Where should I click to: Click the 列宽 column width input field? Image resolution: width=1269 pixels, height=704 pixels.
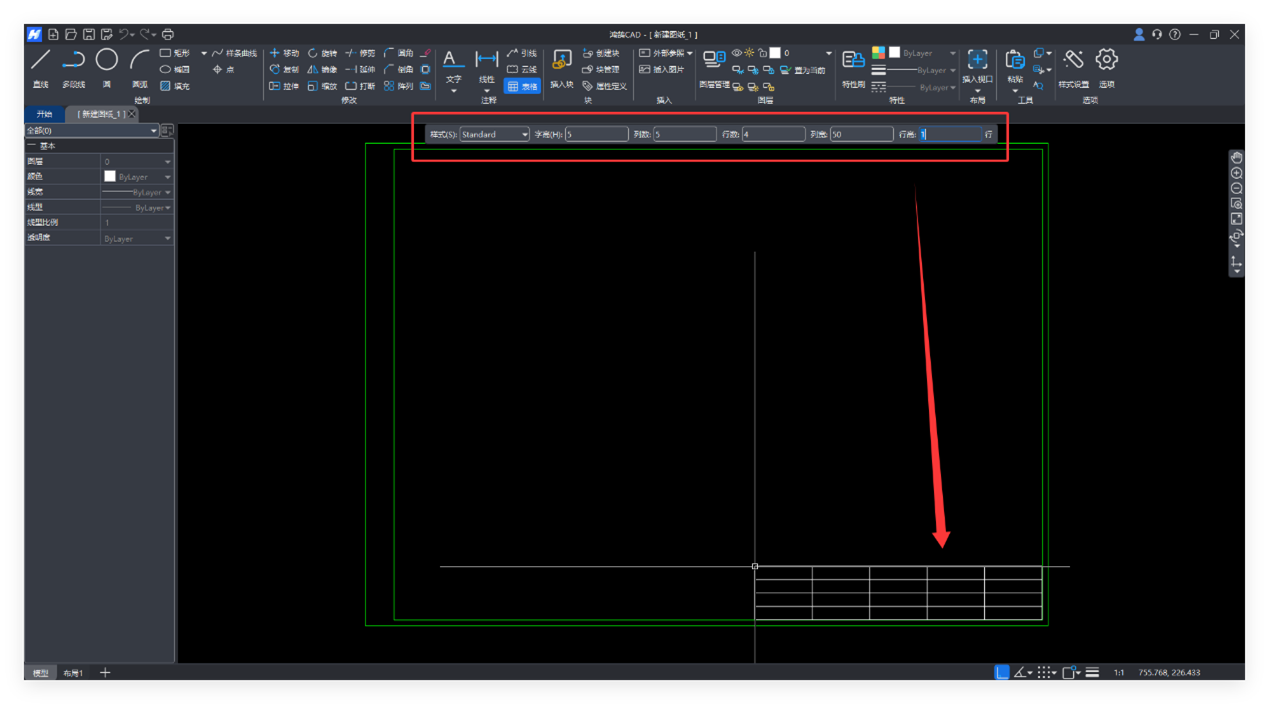pyautogui.click(x=861, y=134)
